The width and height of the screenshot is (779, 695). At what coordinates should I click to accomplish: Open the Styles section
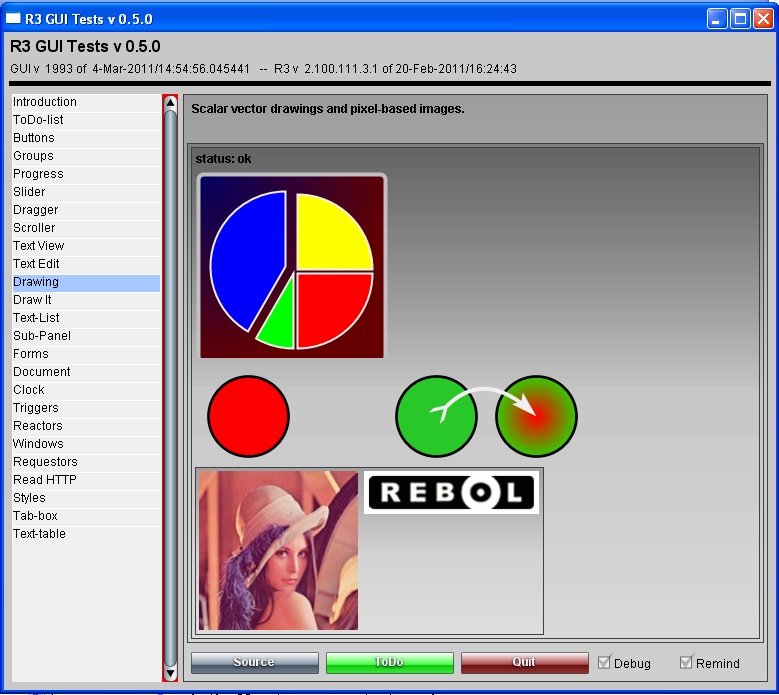pos(86,498)
